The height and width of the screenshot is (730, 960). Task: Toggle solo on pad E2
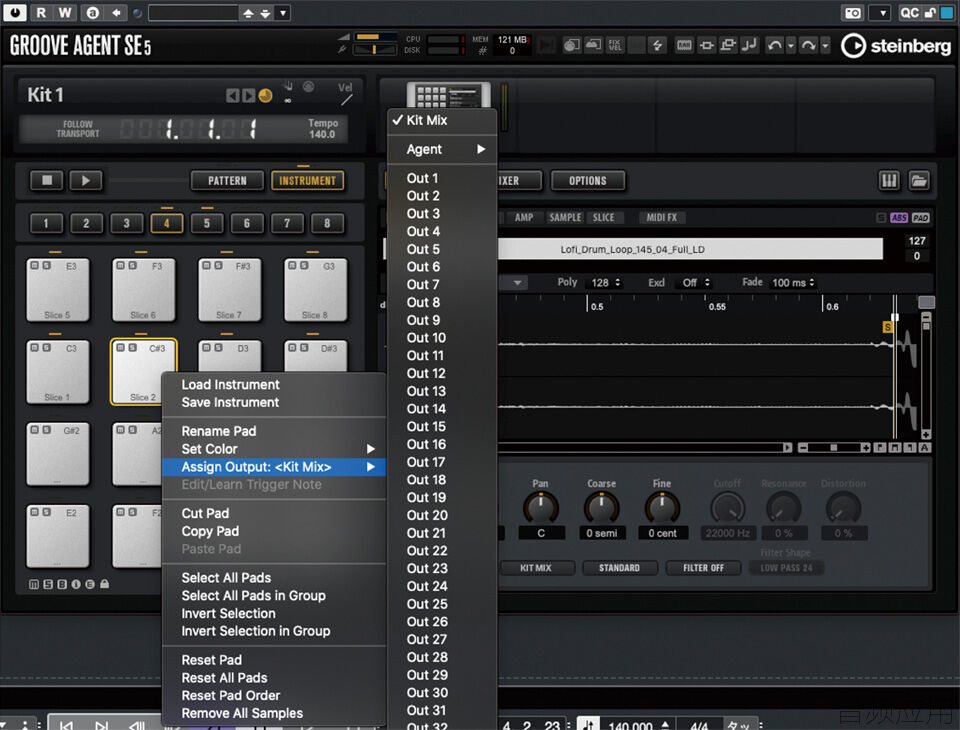click(x=47, y=512)
